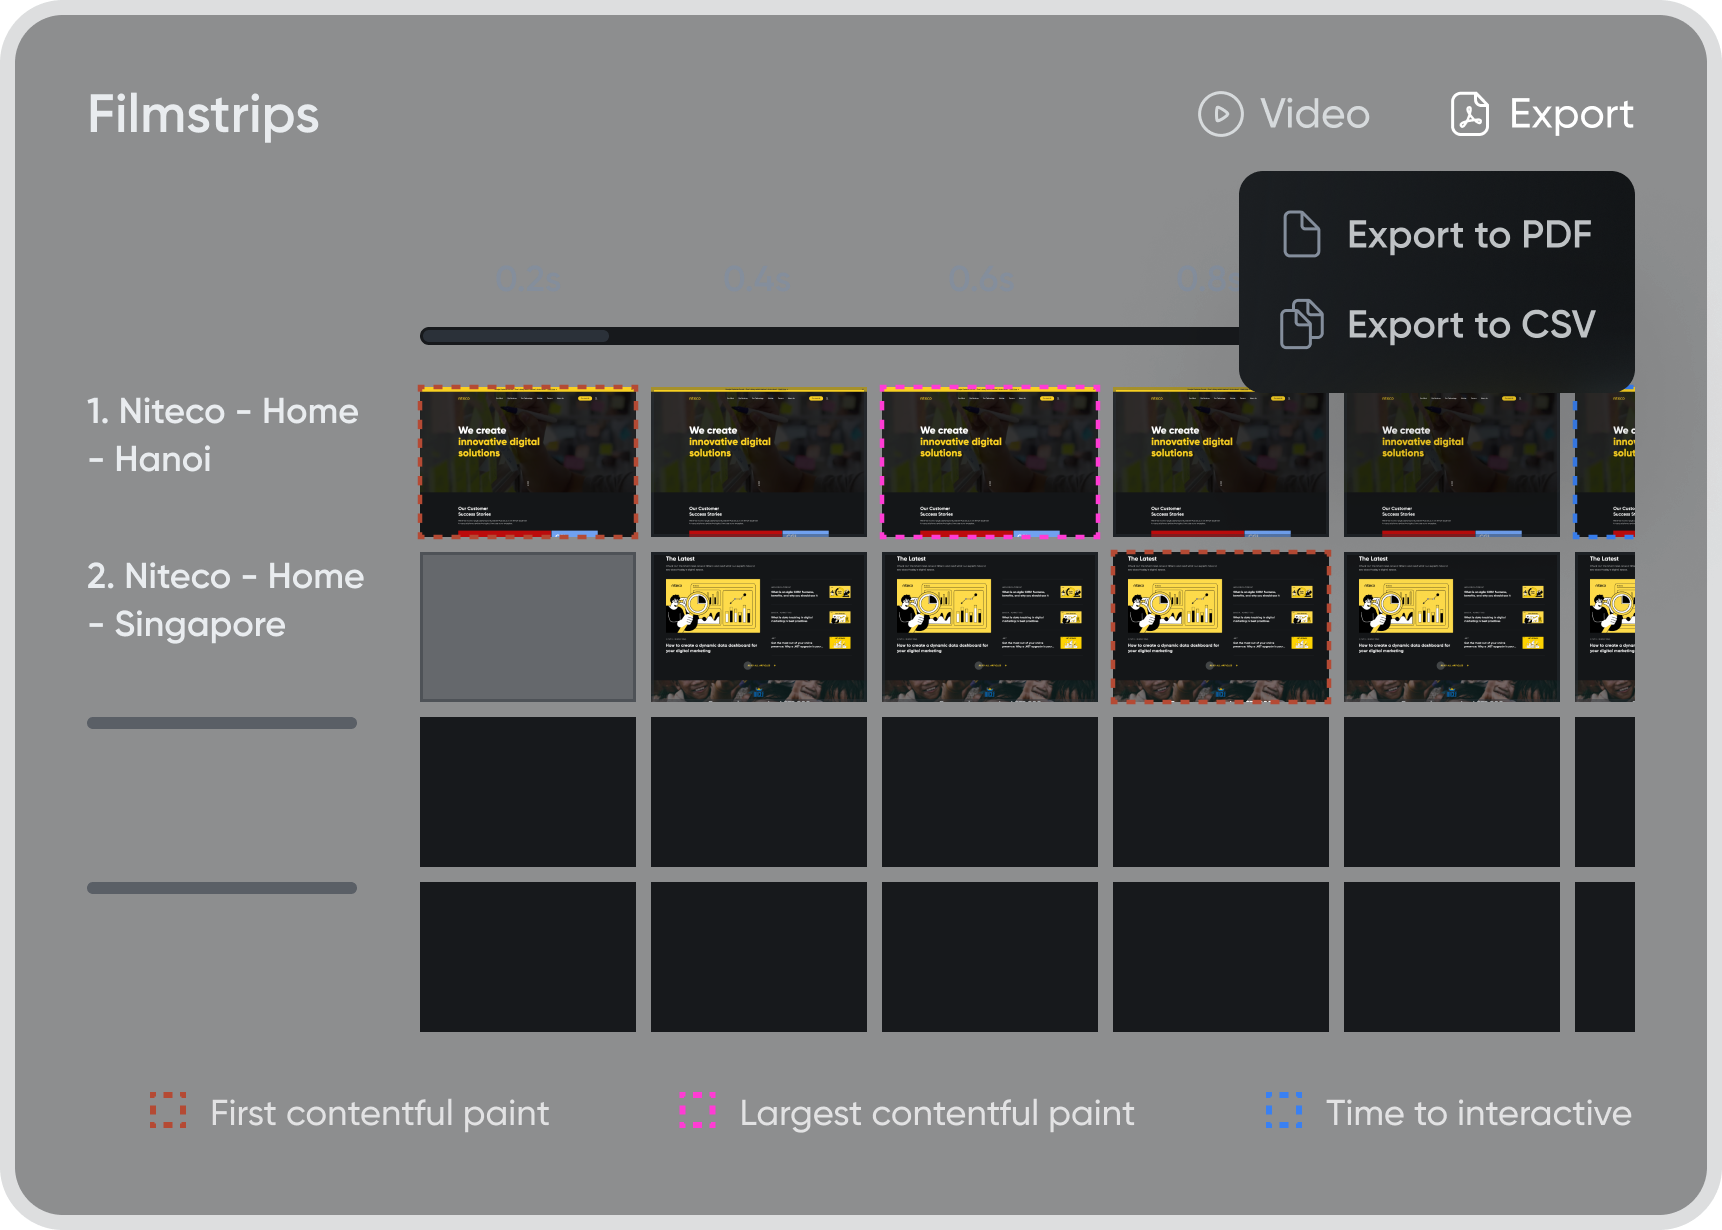Collapse the open Export options panel
1722x1230 pixels.
[x=1543, y=114]
